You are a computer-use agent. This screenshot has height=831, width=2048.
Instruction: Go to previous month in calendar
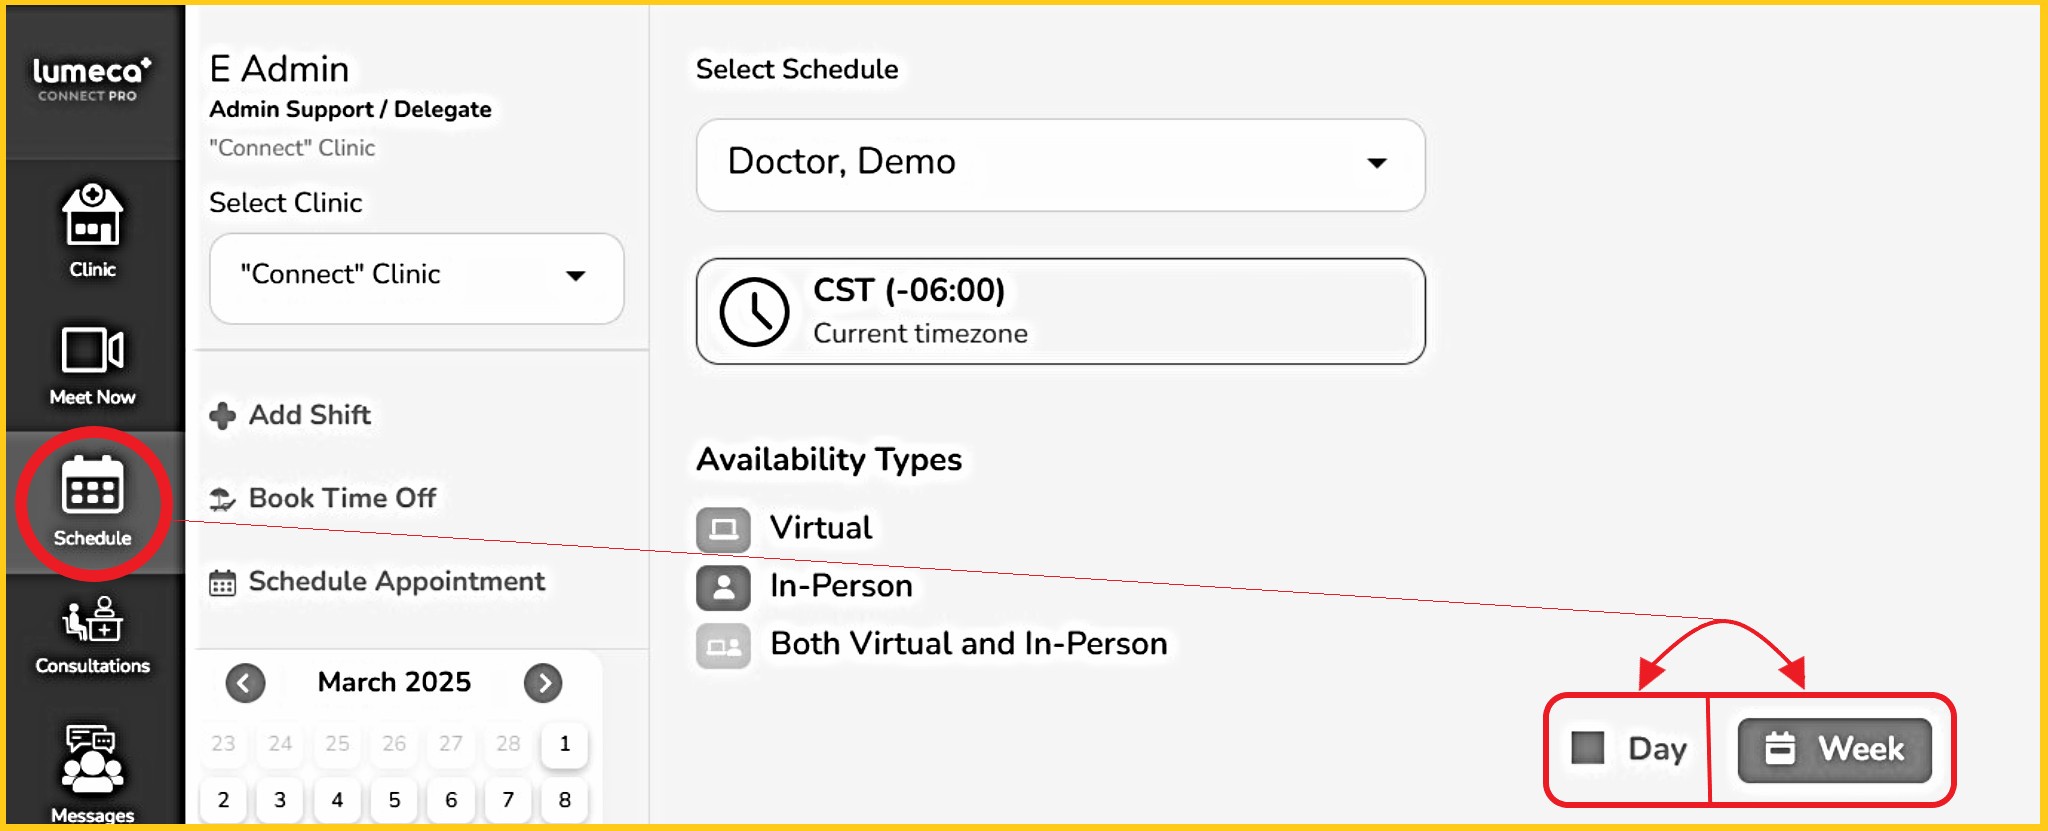click(x=245, y=683)
